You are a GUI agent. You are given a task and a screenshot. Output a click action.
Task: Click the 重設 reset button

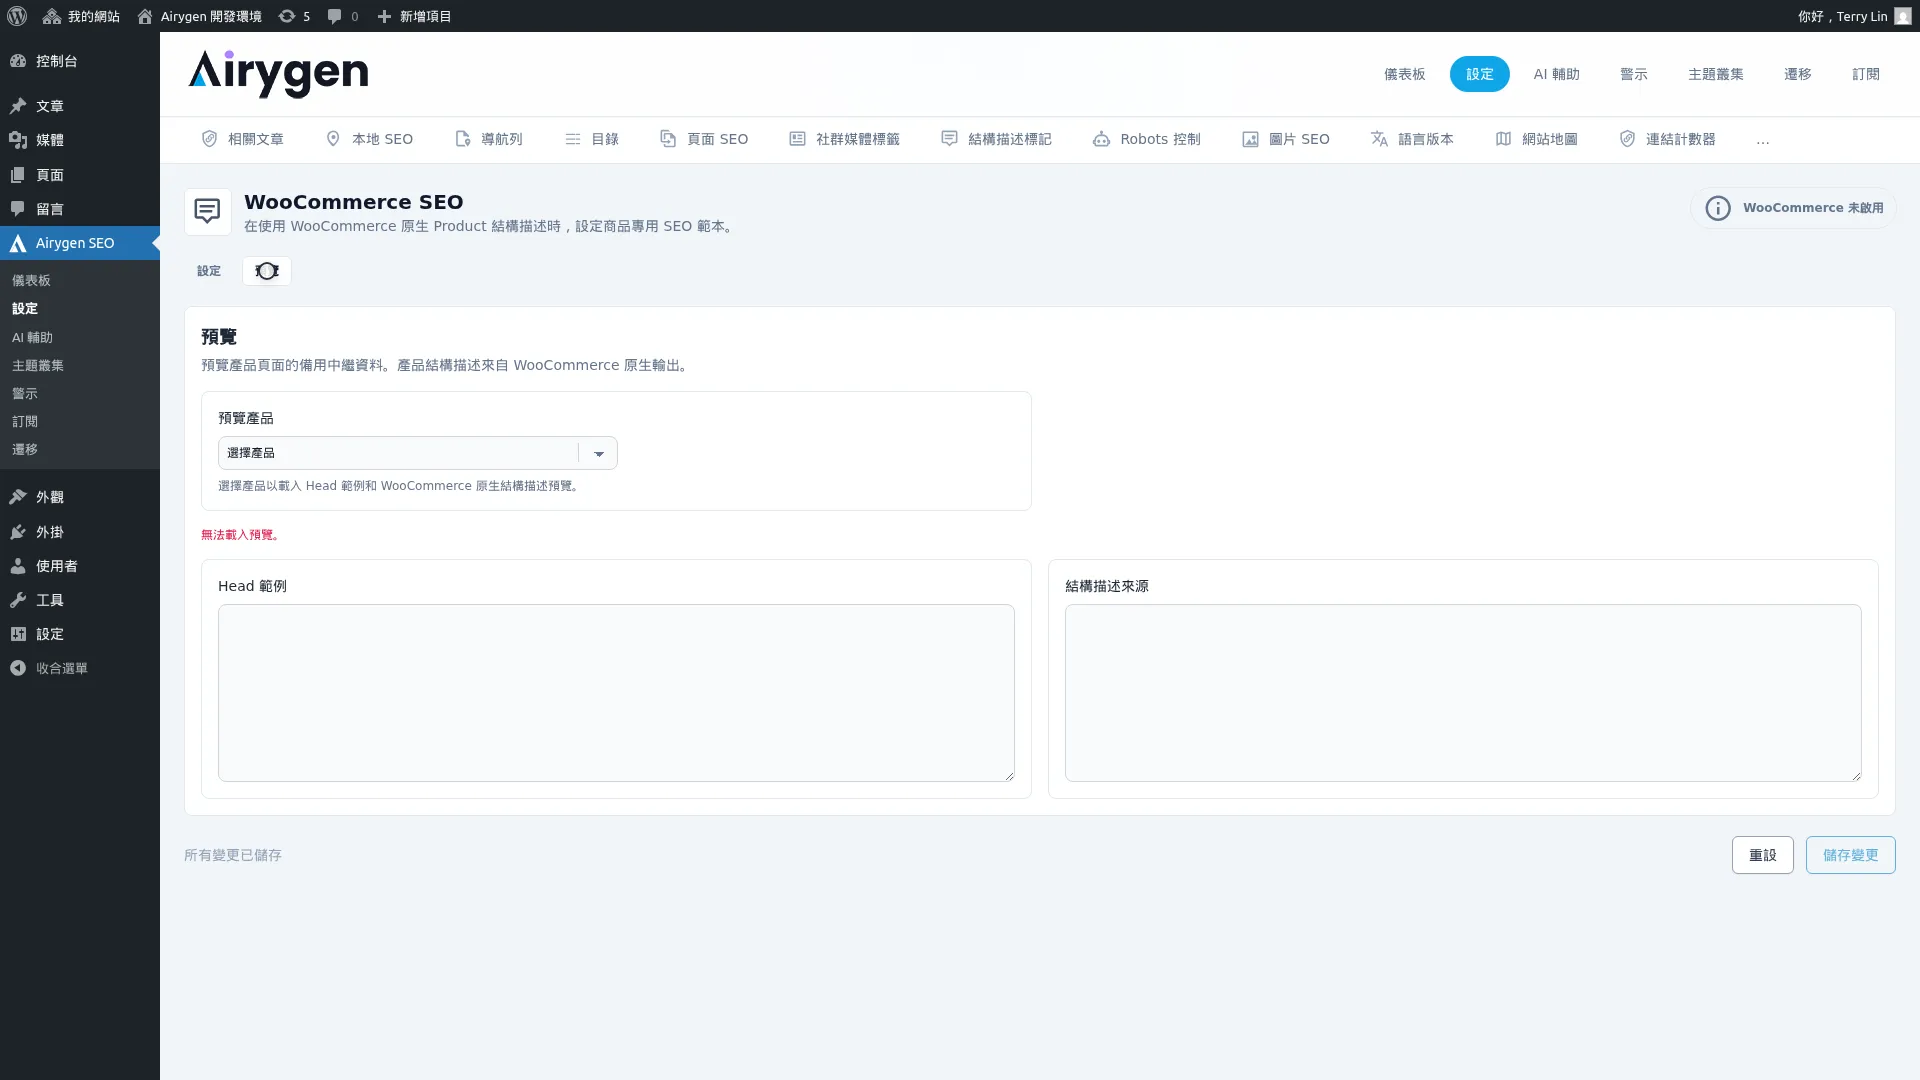click(x=1762, y=855)
